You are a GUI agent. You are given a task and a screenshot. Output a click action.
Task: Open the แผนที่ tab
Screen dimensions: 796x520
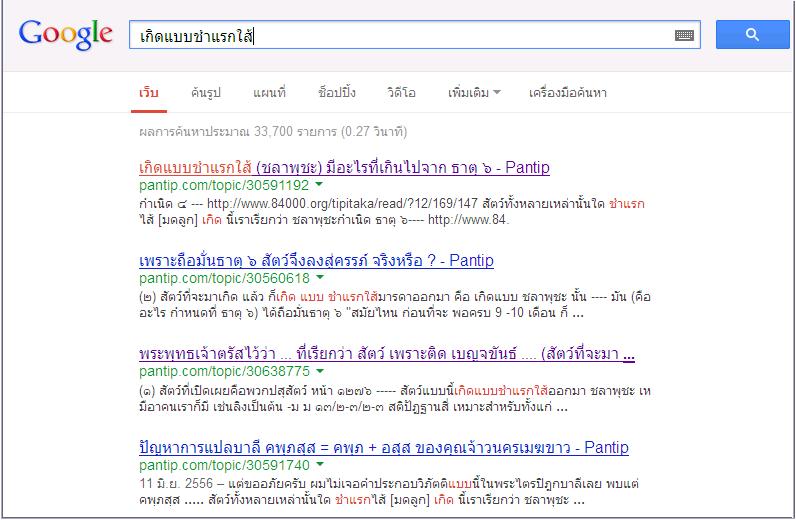(270, 93)
